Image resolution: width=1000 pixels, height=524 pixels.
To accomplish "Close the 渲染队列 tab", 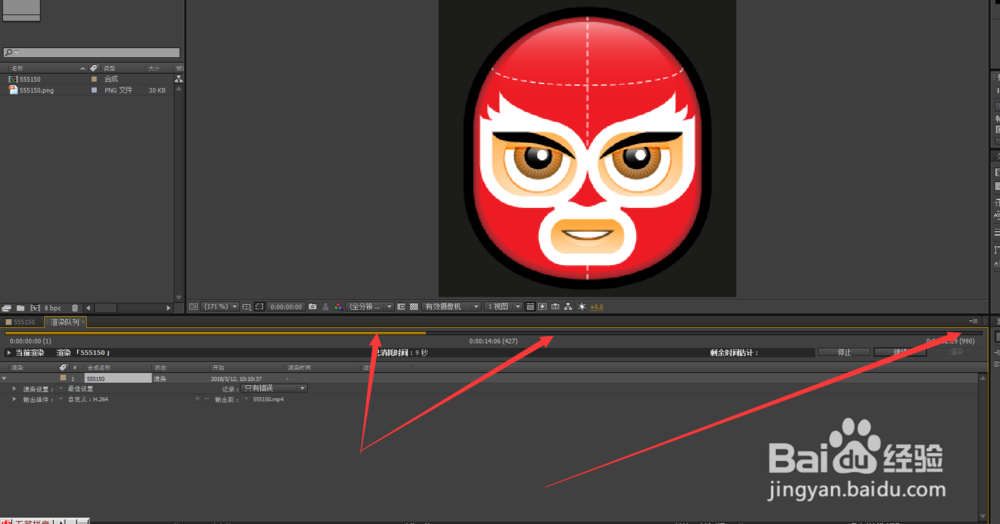I will [83, 323].
